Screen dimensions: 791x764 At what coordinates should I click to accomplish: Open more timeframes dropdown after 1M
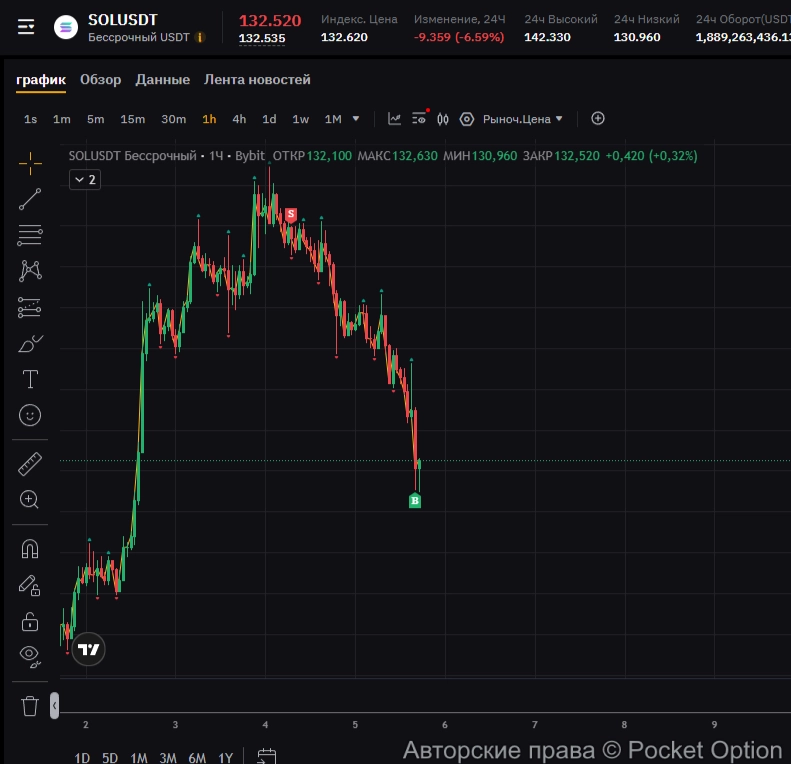tap(356, 119)
